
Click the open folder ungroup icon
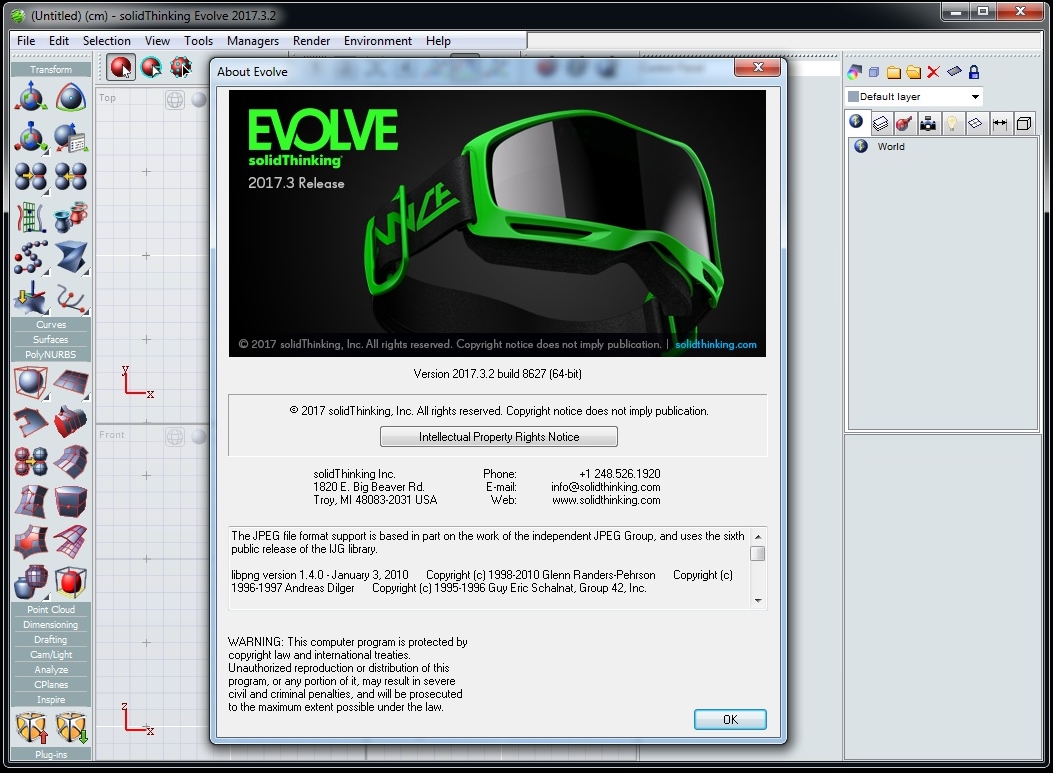913,72
